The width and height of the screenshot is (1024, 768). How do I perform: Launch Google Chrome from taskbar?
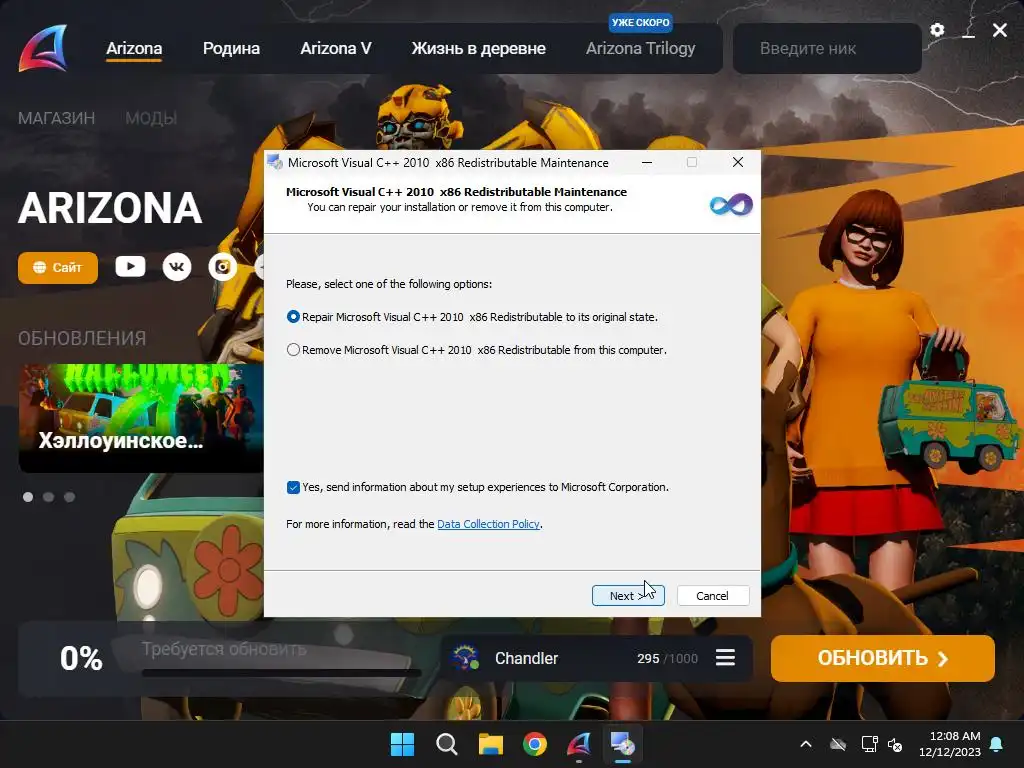pyautogui.click(x=535, y=744)
